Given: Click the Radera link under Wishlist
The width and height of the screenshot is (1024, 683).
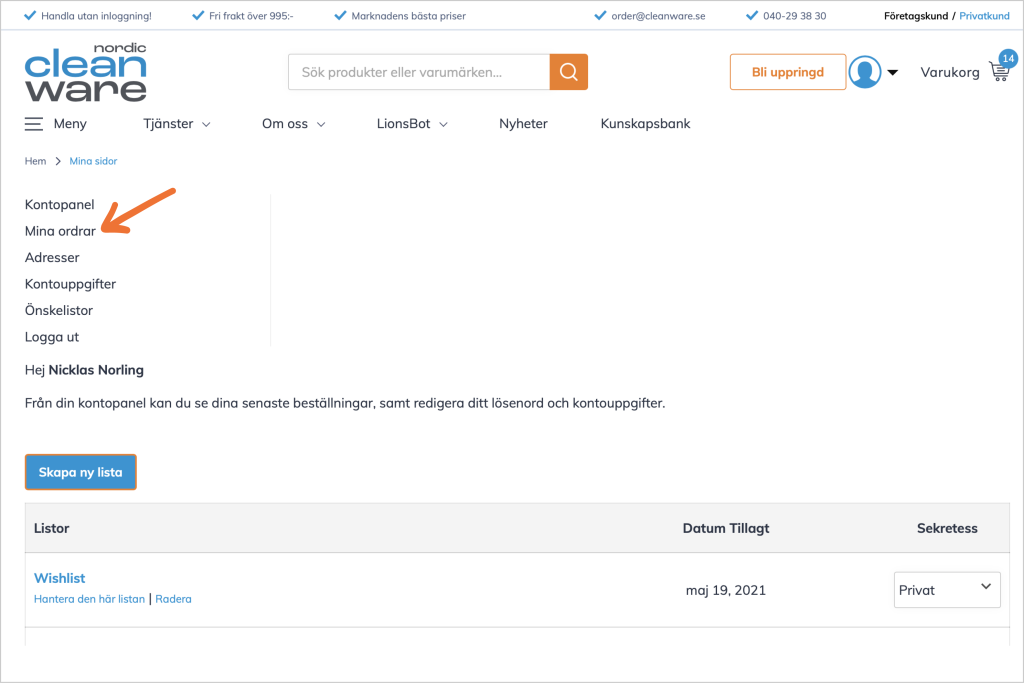Looking at the screenshot, I should (173, 599).
